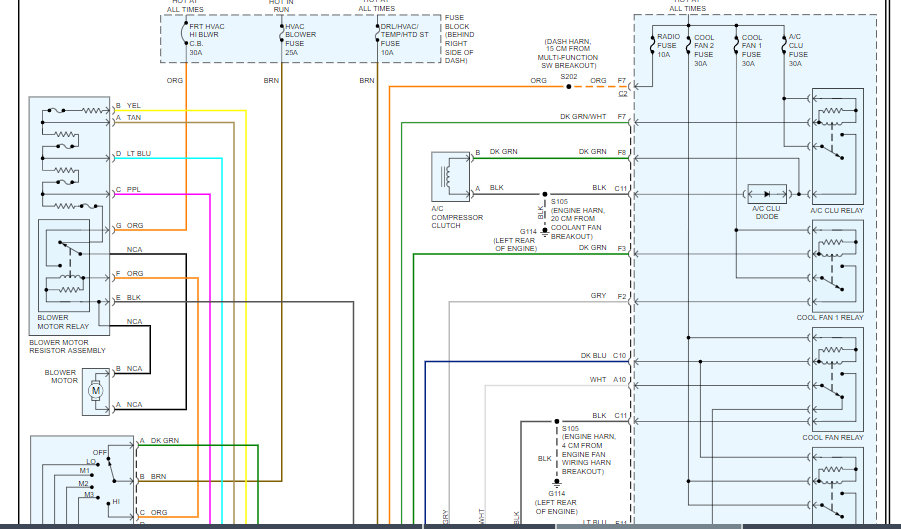Click the PPL wire label at terminal C
The image size is (901, 529).
(134, 189)
